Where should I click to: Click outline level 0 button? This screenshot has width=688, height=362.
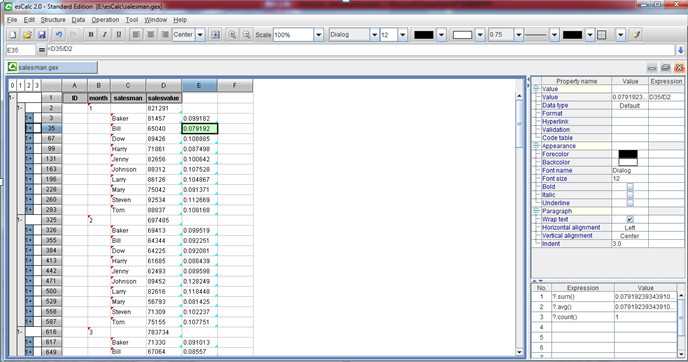[x=12, y=85]
